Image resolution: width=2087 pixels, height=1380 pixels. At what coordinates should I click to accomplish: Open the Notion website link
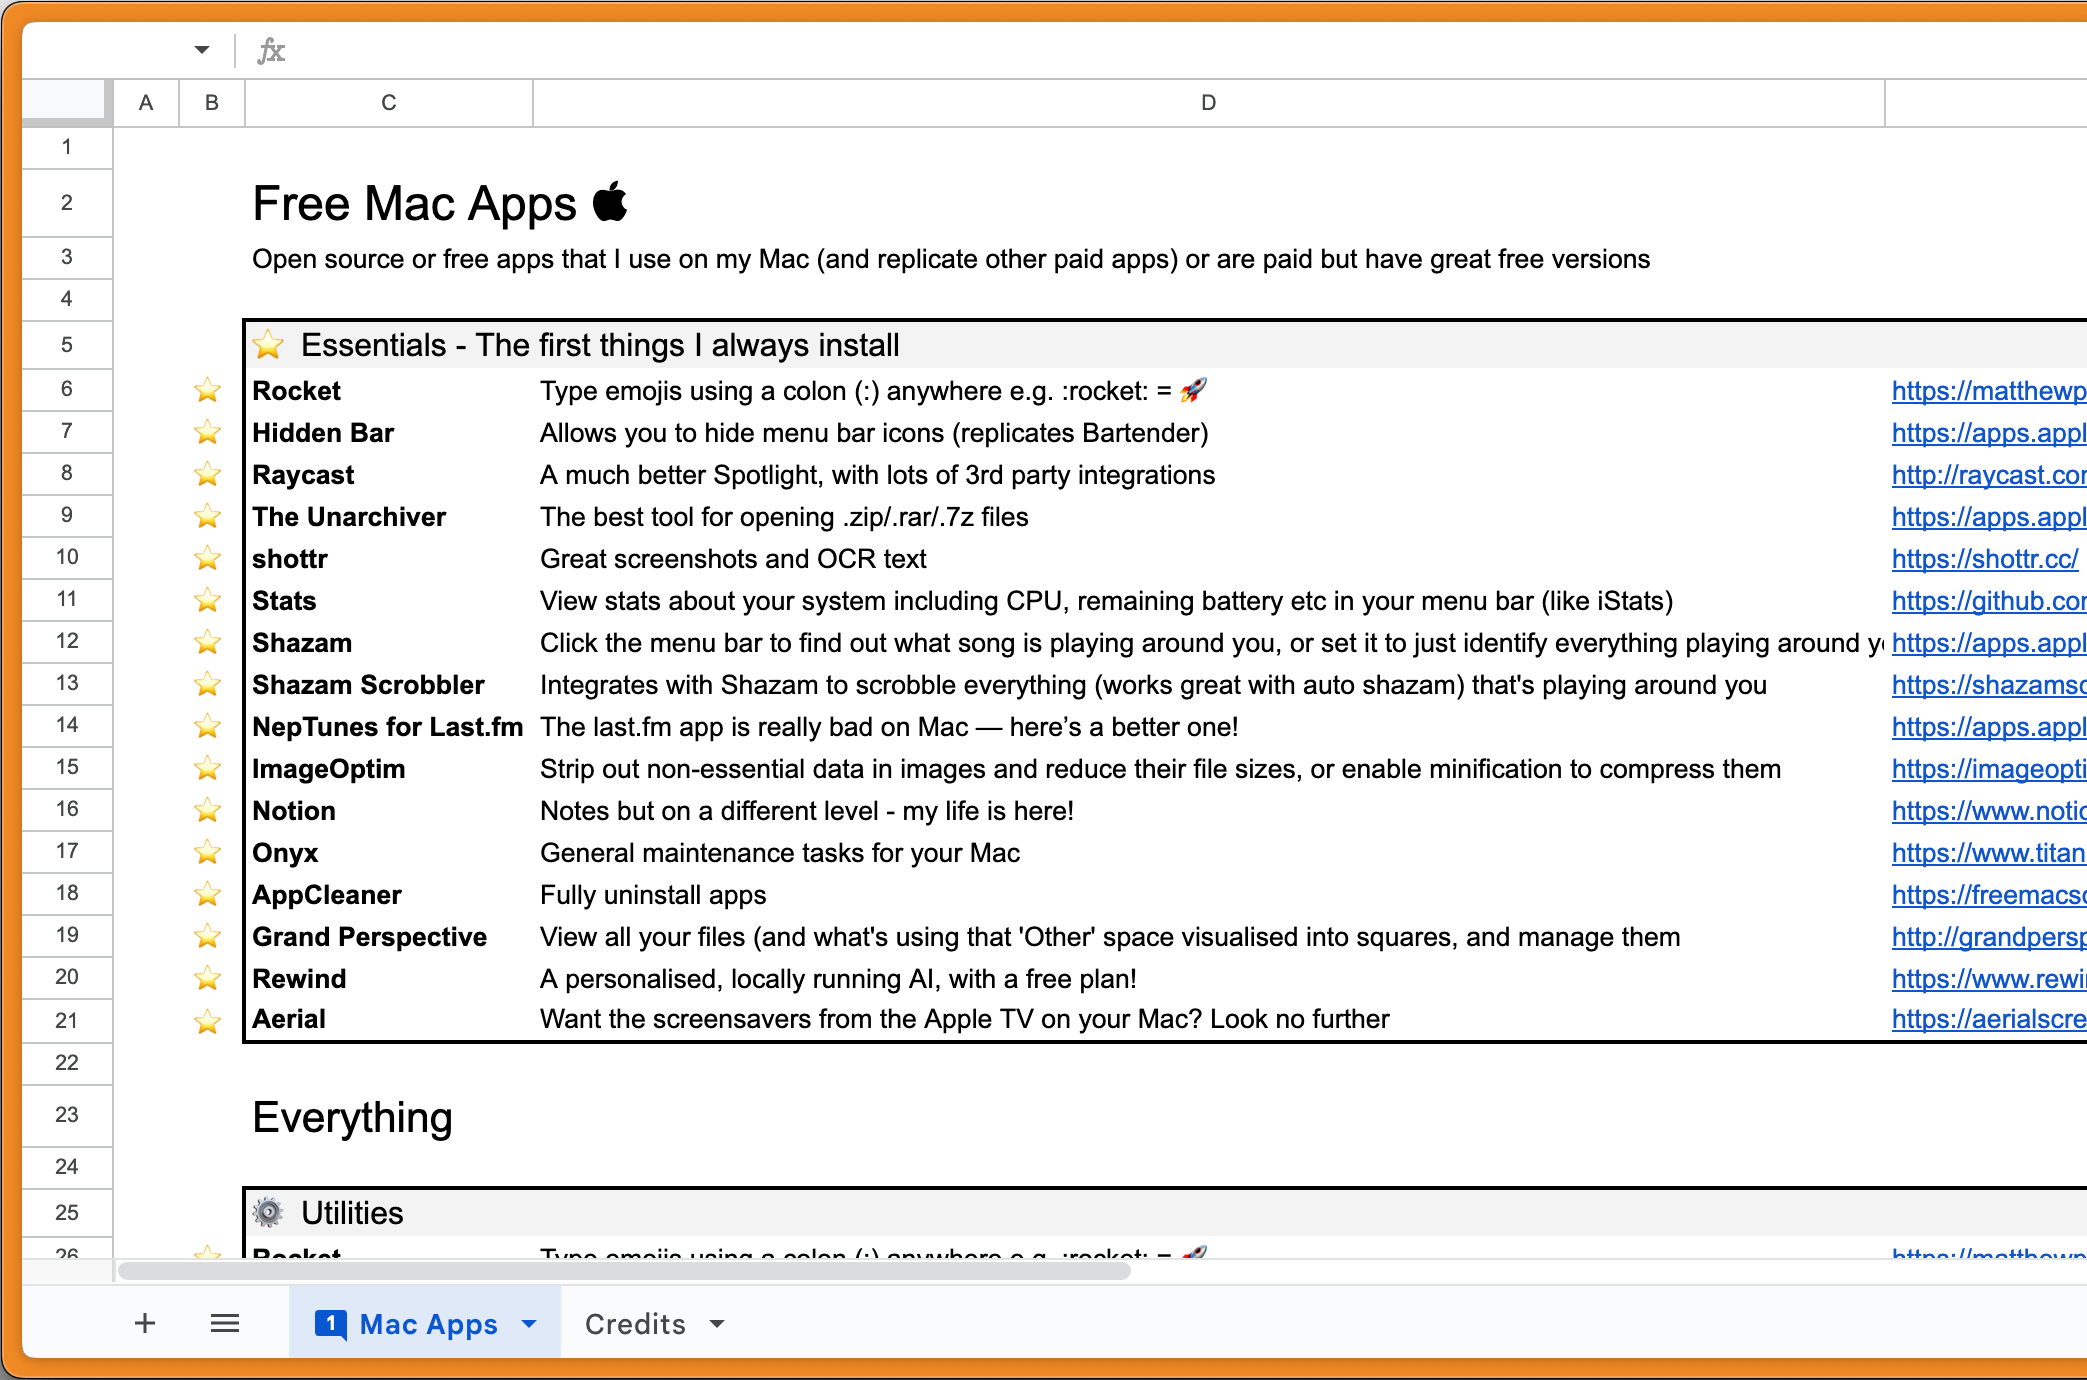(1988, 811)
